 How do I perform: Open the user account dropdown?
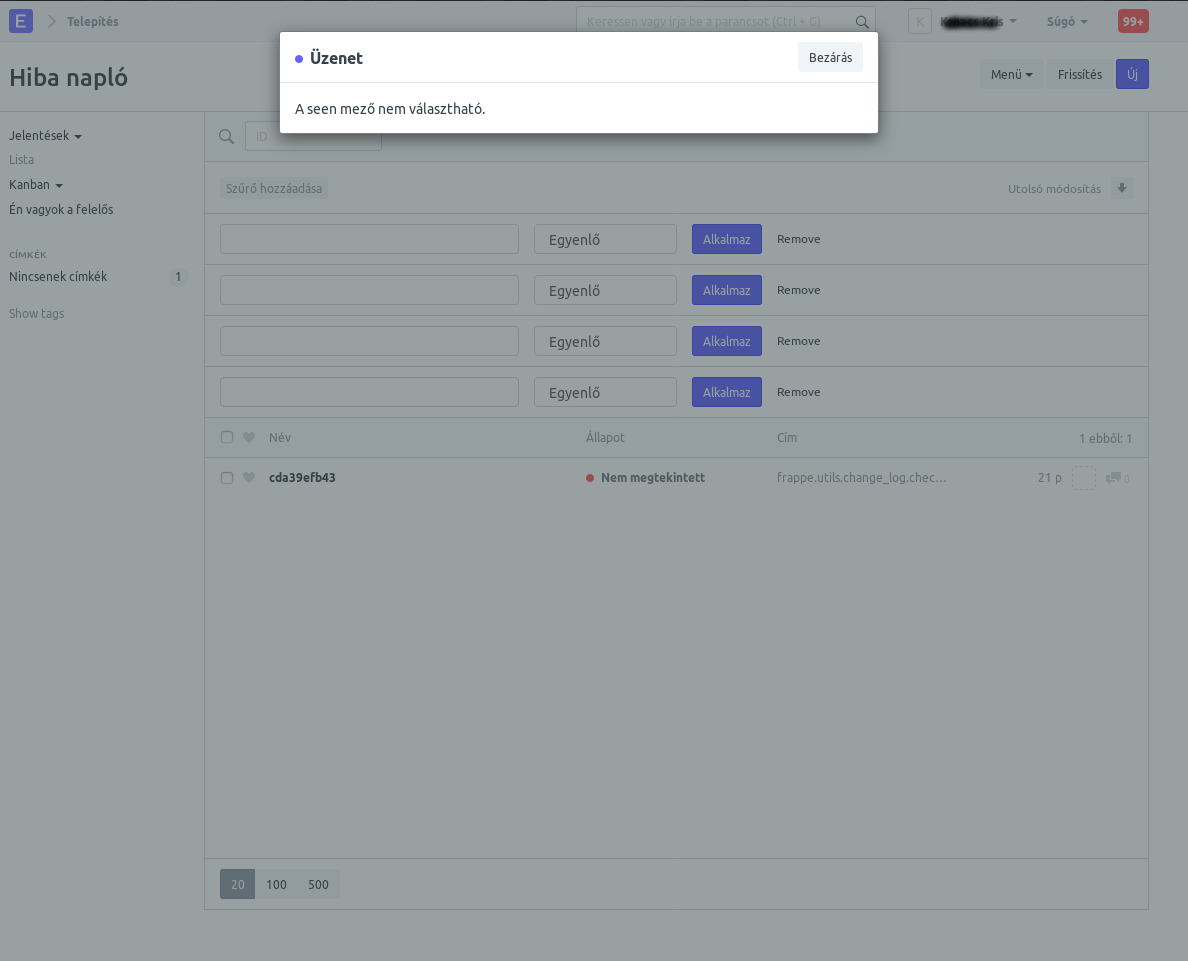978,22
